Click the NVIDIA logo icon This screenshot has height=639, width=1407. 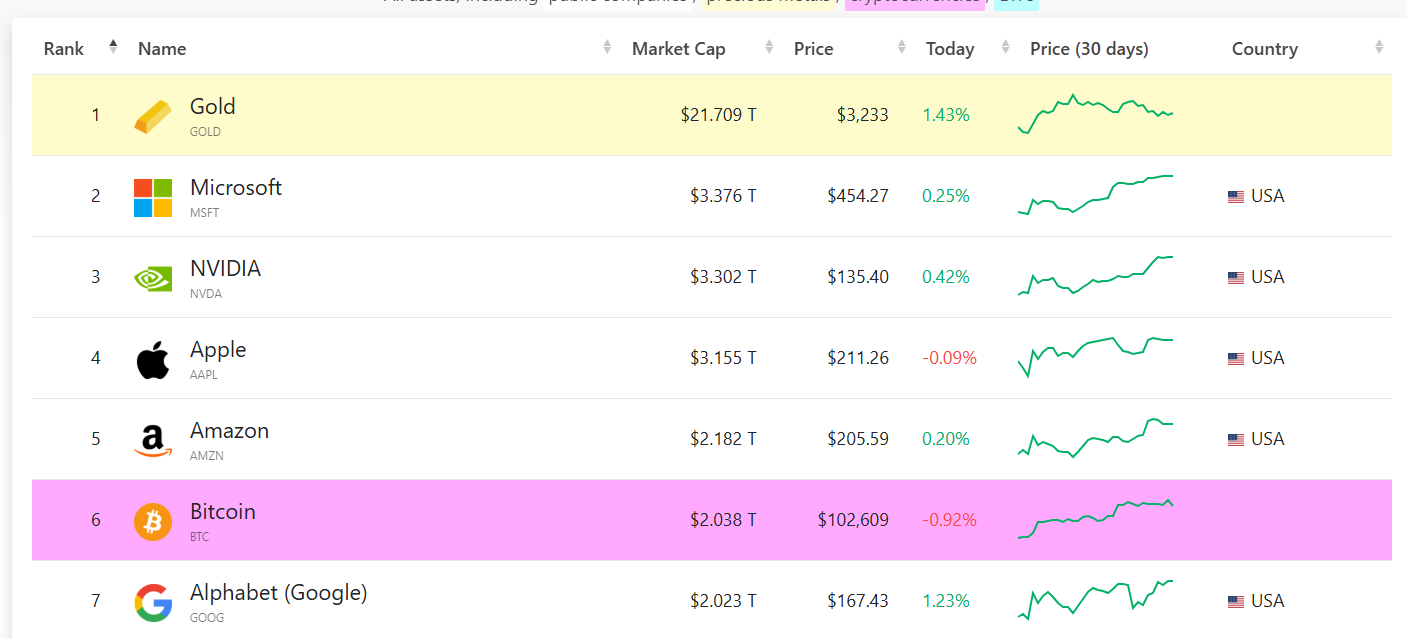coord(153,278)
